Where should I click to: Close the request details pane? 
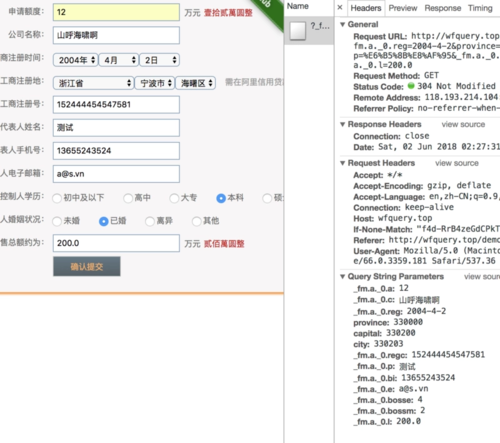[340, 7]
